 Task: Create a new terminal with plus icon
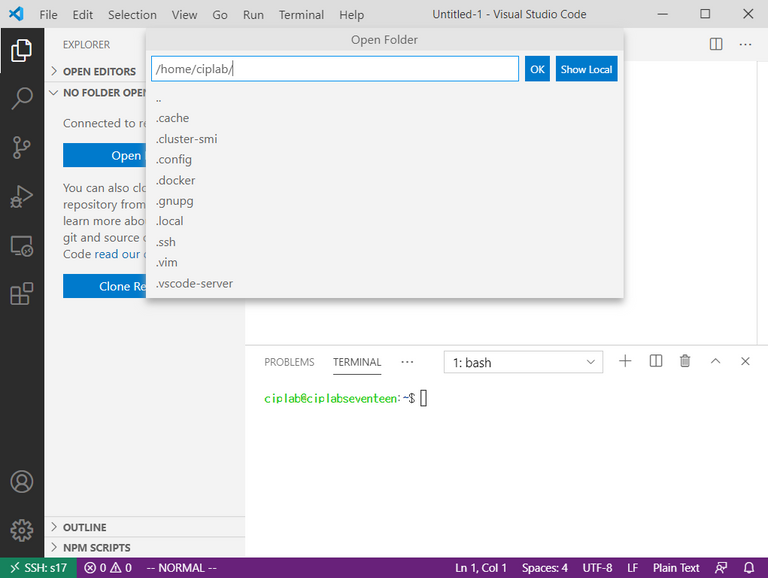pos(625,361)
